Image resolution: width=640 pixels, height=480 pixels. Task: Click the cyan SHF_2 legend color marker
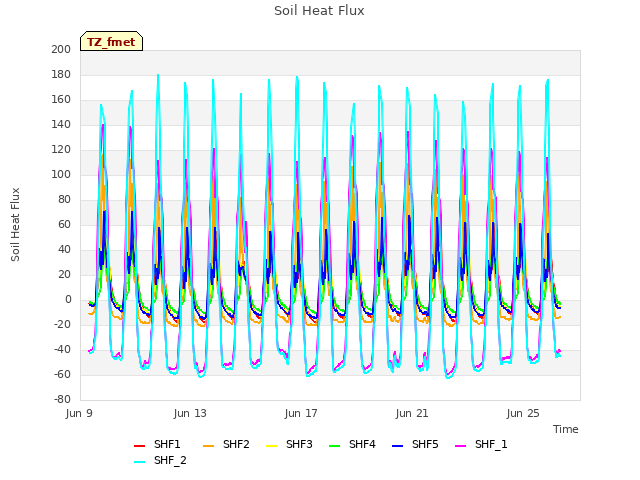(140, 462)
